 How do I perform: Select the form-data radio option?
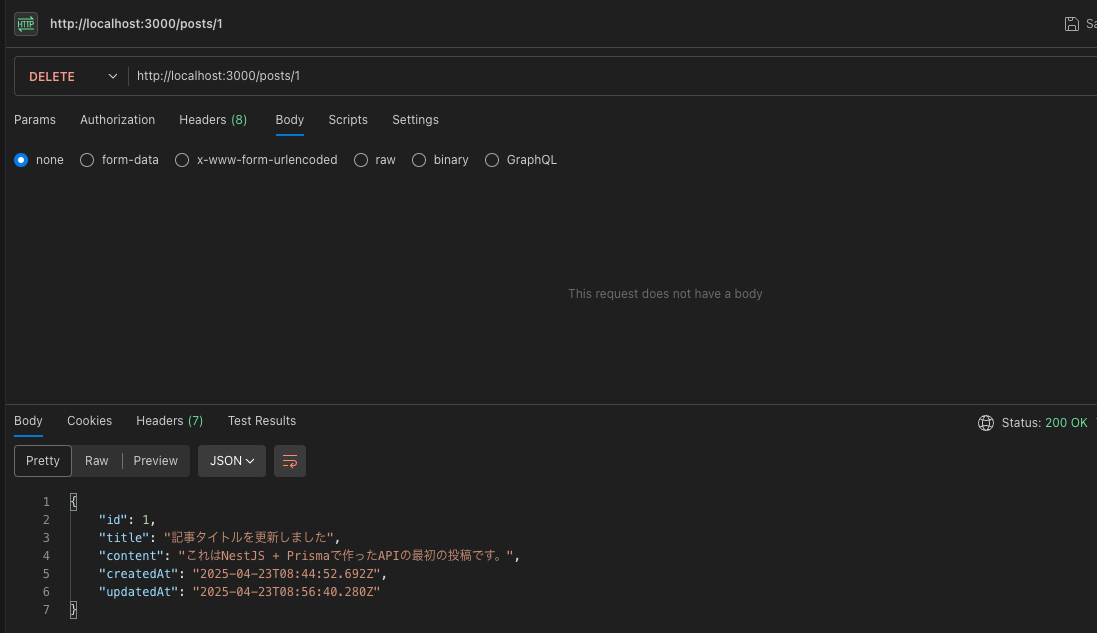click(87, 160)
